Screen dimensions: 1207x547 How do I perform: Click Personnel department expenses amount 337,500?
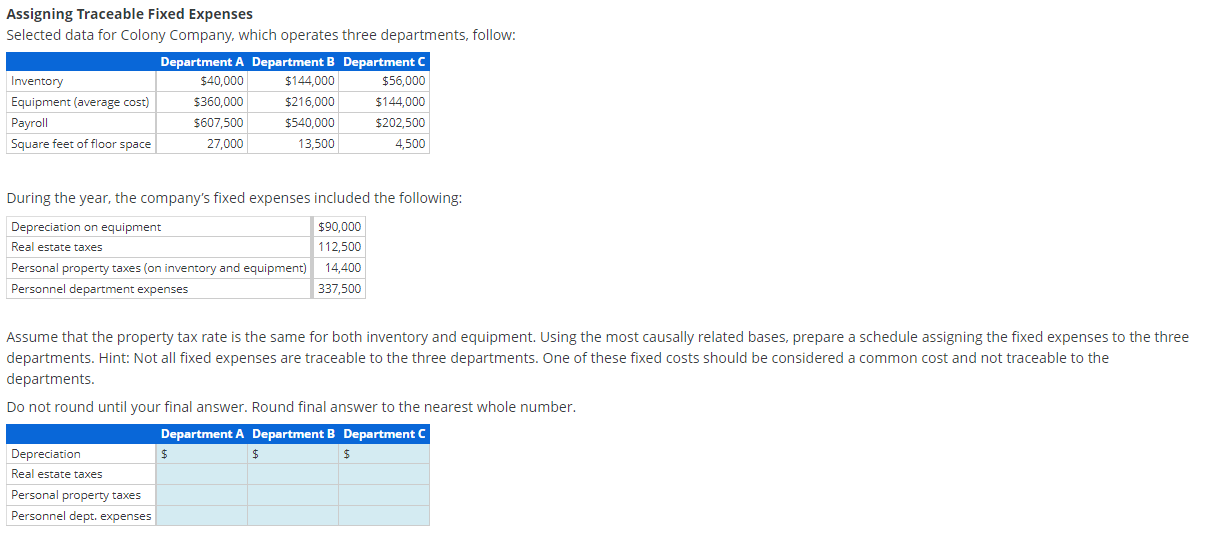(x=340, y=289)
